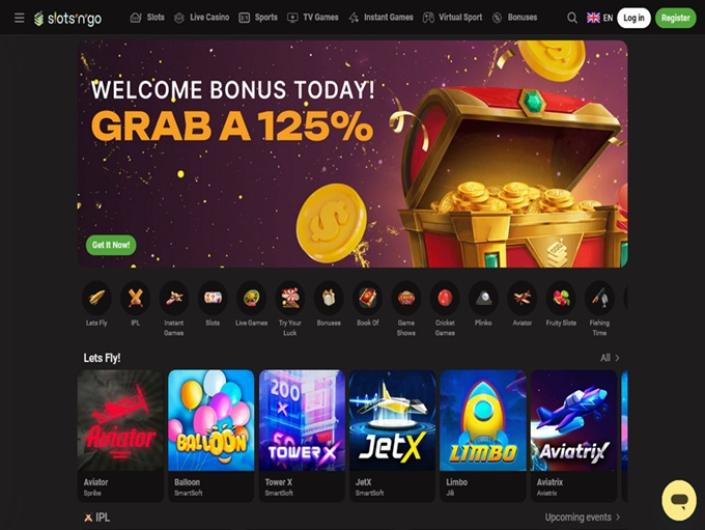Screen dimensions: 705x530
Task: Expand All games in Lets Fly
Action: (610, 358)
